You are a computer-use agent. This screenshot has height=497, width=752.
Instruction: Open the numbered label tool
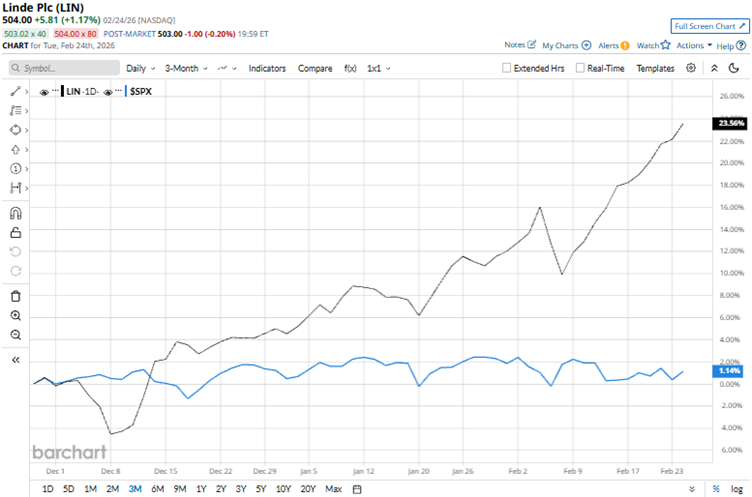pyautogui.click(x=15, y=169)
